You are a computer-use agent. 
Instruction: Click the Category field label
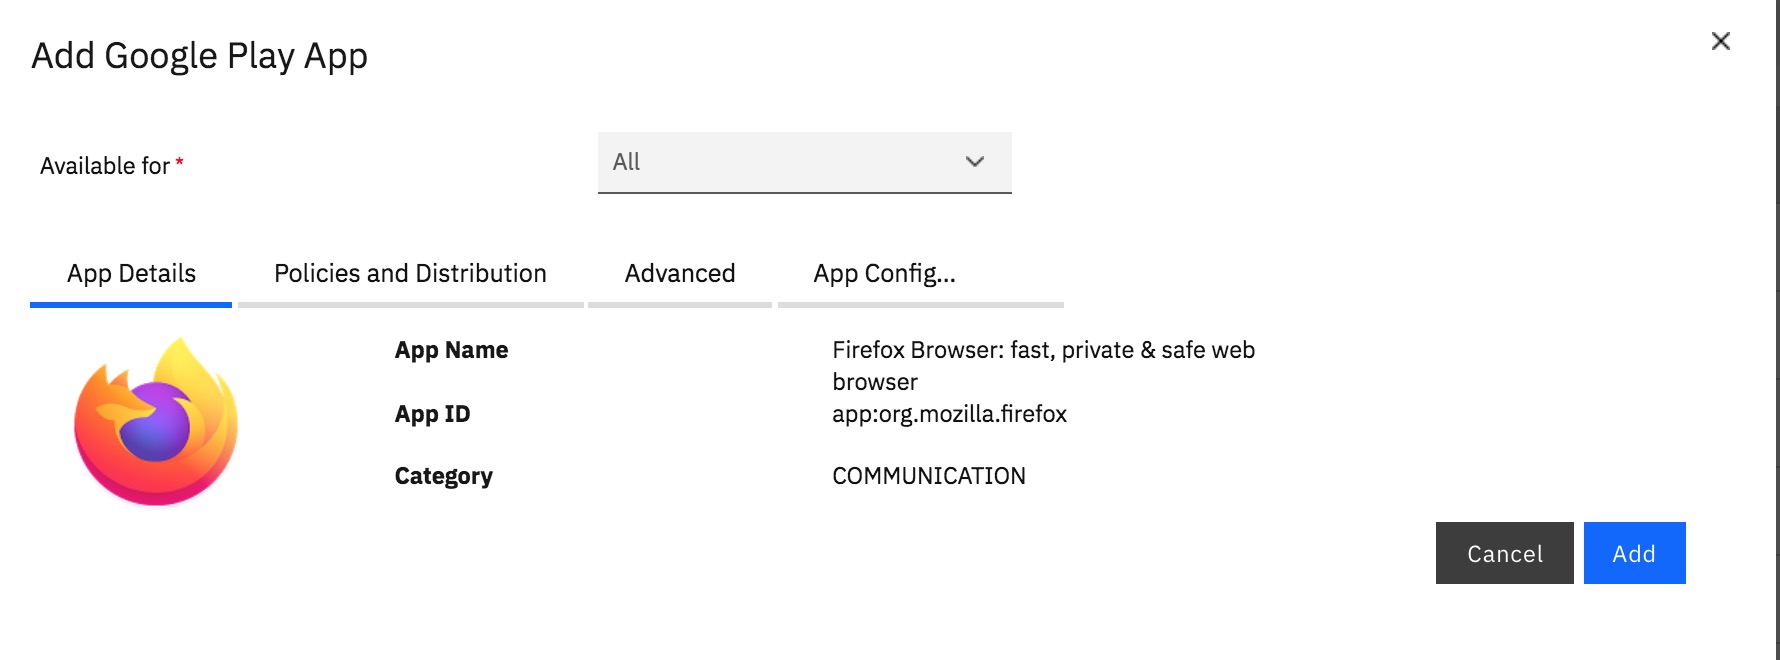[x=443, y=476]
